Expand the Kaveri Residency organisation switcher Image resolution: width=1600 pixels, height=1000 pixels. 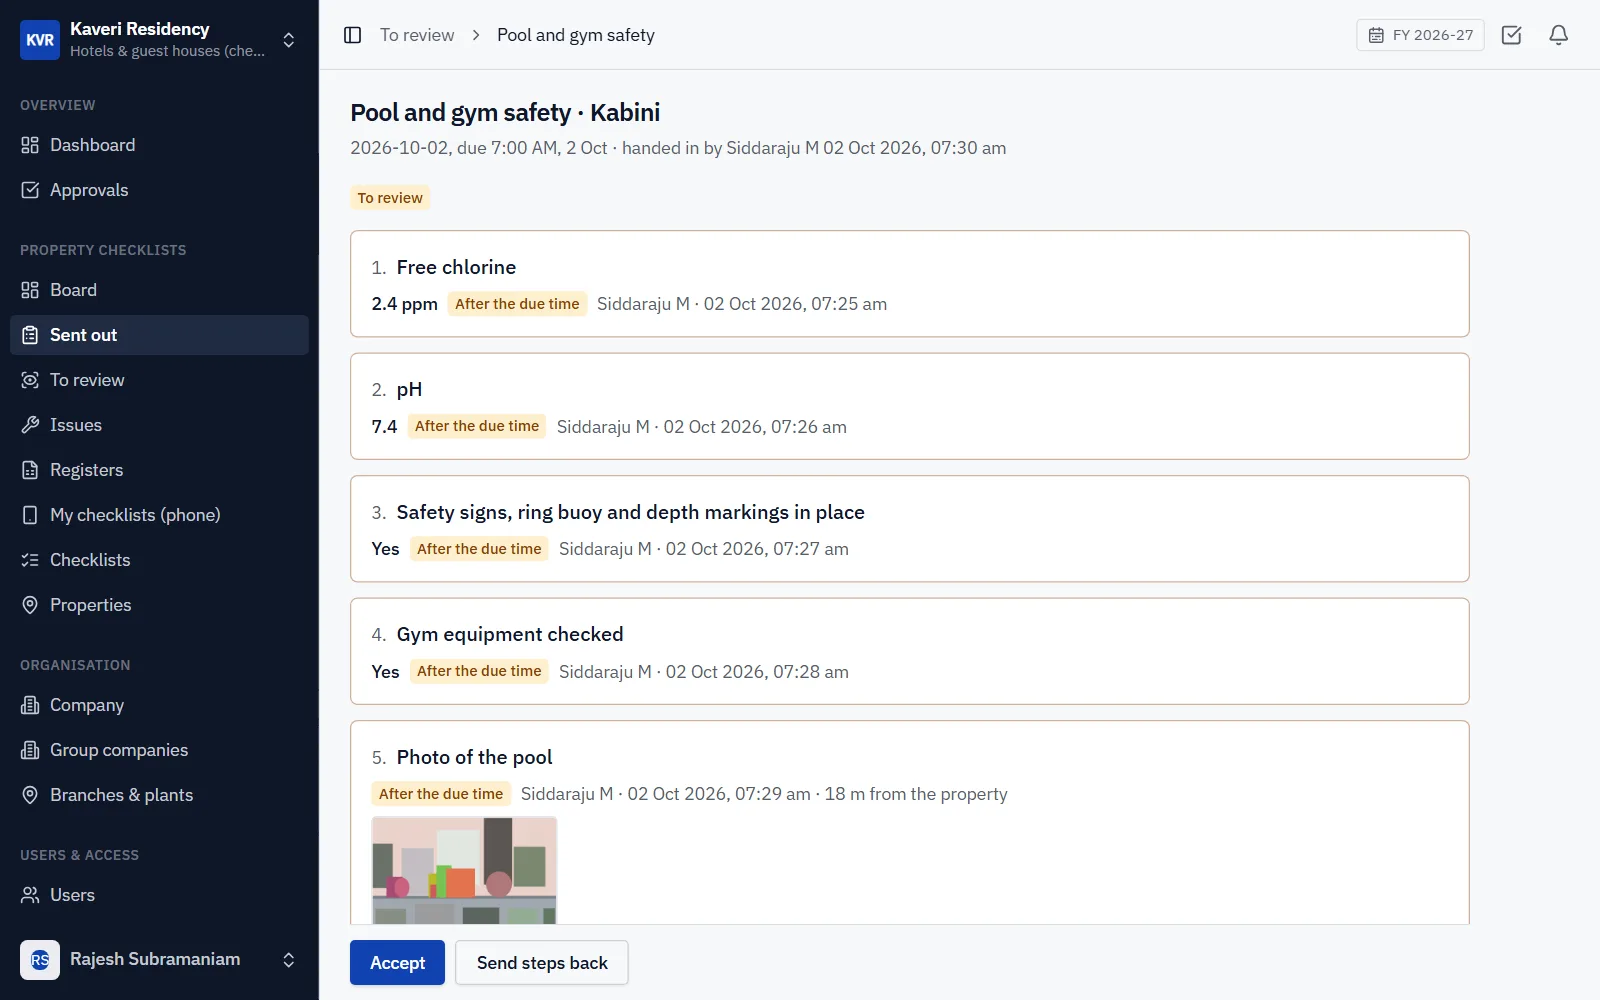289,40
